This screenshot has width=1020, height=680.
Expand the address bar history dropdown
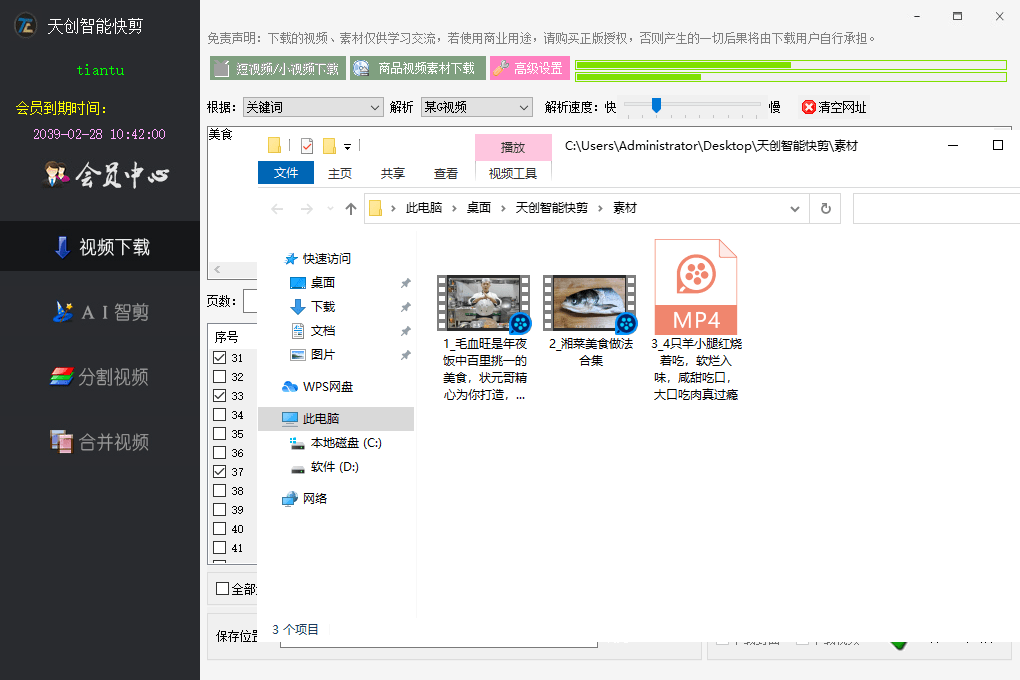[794, 209]
